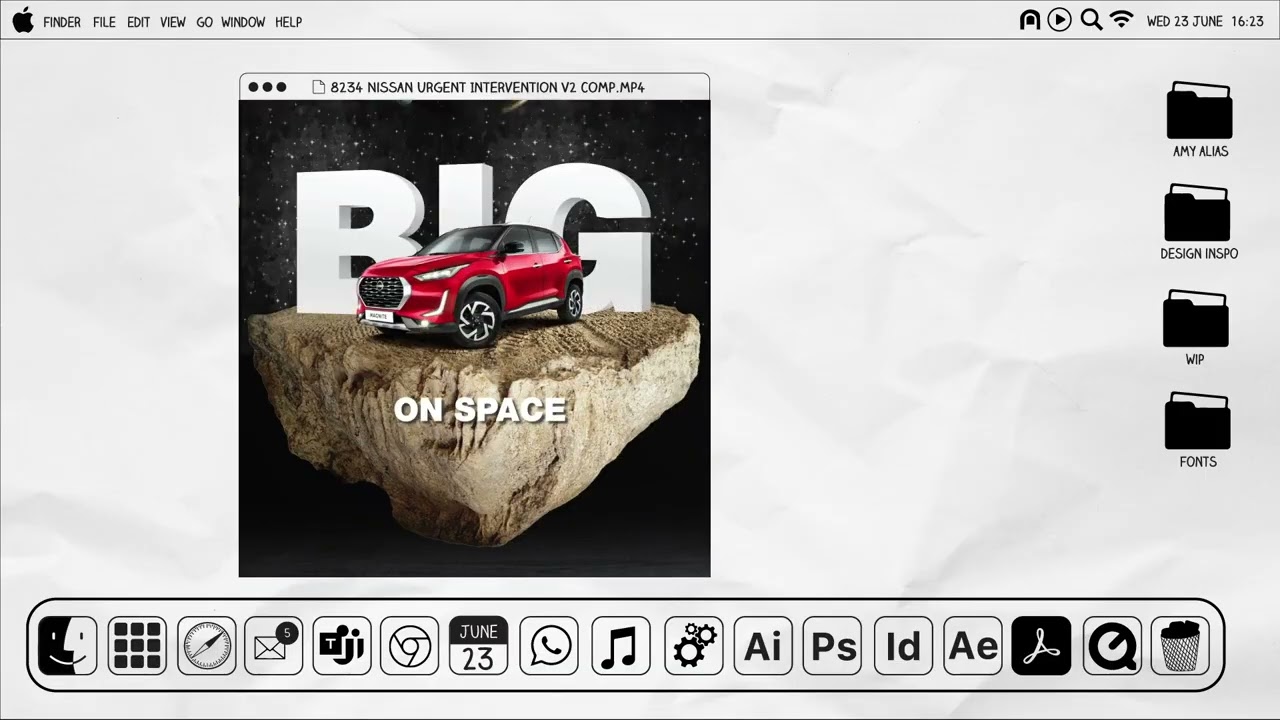Open Mail with 5 unread badge
The width and height of the screenshot is (1280, 720).
tap(274, 645)
